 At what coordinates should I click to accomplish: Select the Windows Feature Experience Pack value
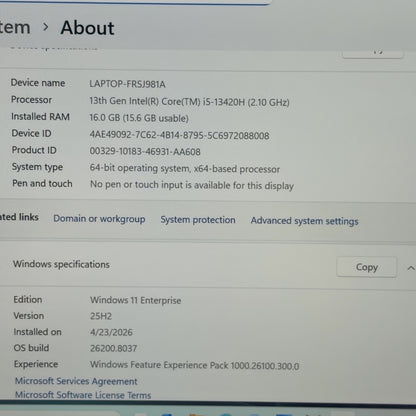click(195, 365)
